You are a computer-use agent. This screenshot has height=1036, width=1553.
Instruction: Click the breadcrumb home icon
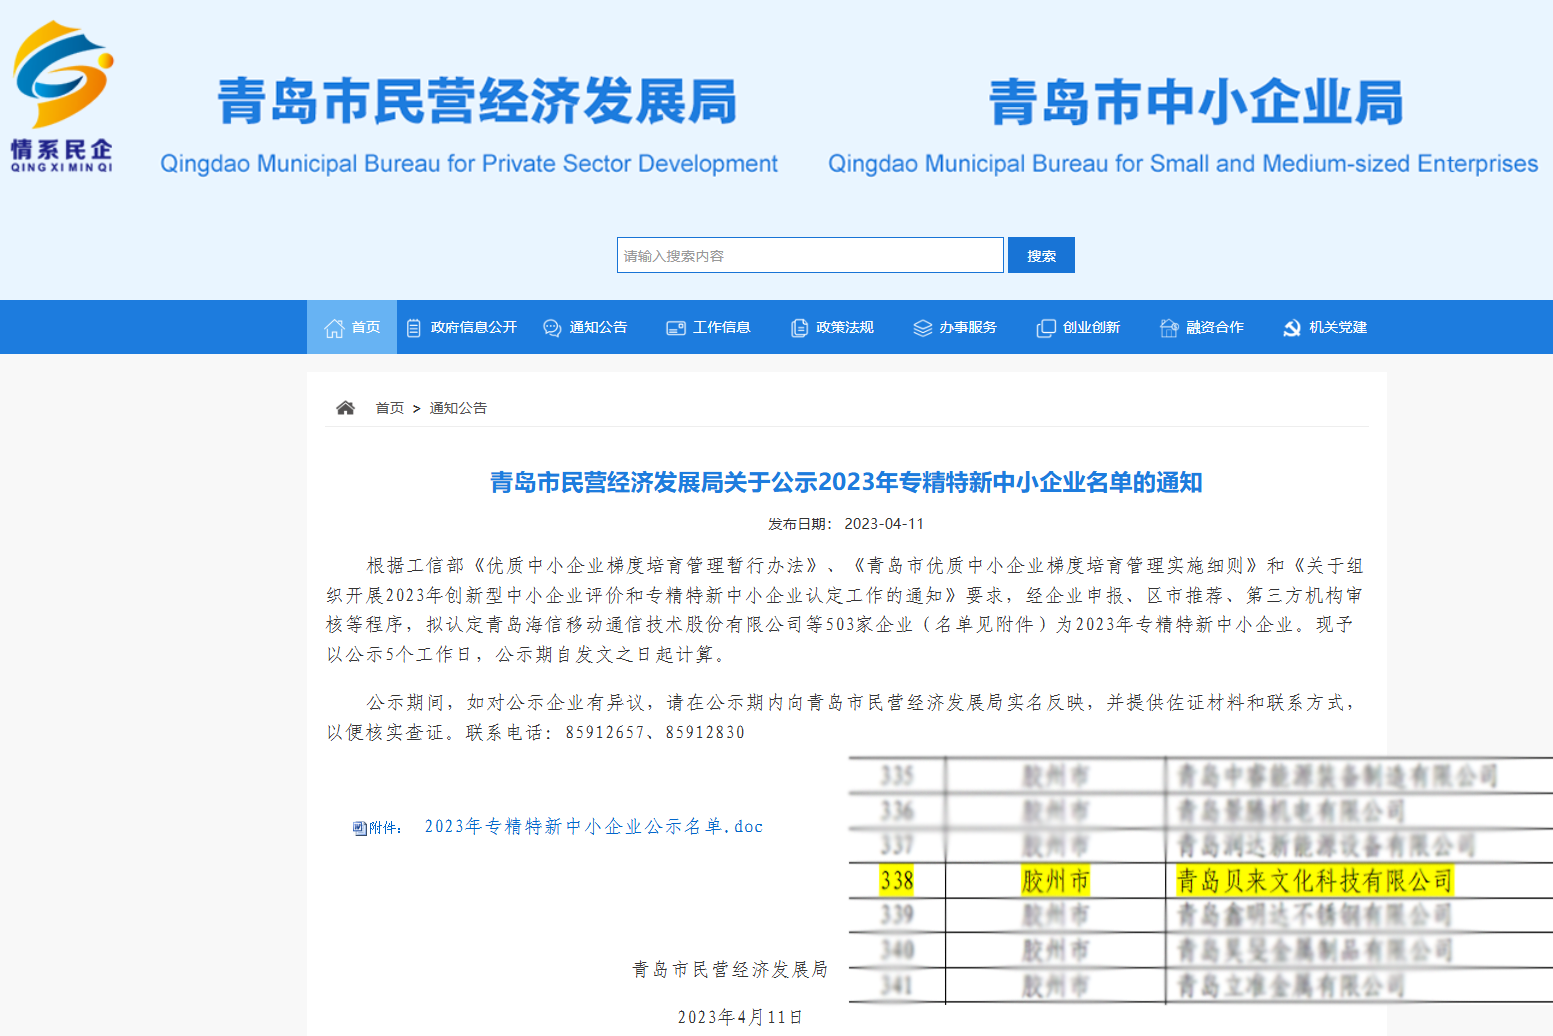pyautogui.click(x=345, y=406)
